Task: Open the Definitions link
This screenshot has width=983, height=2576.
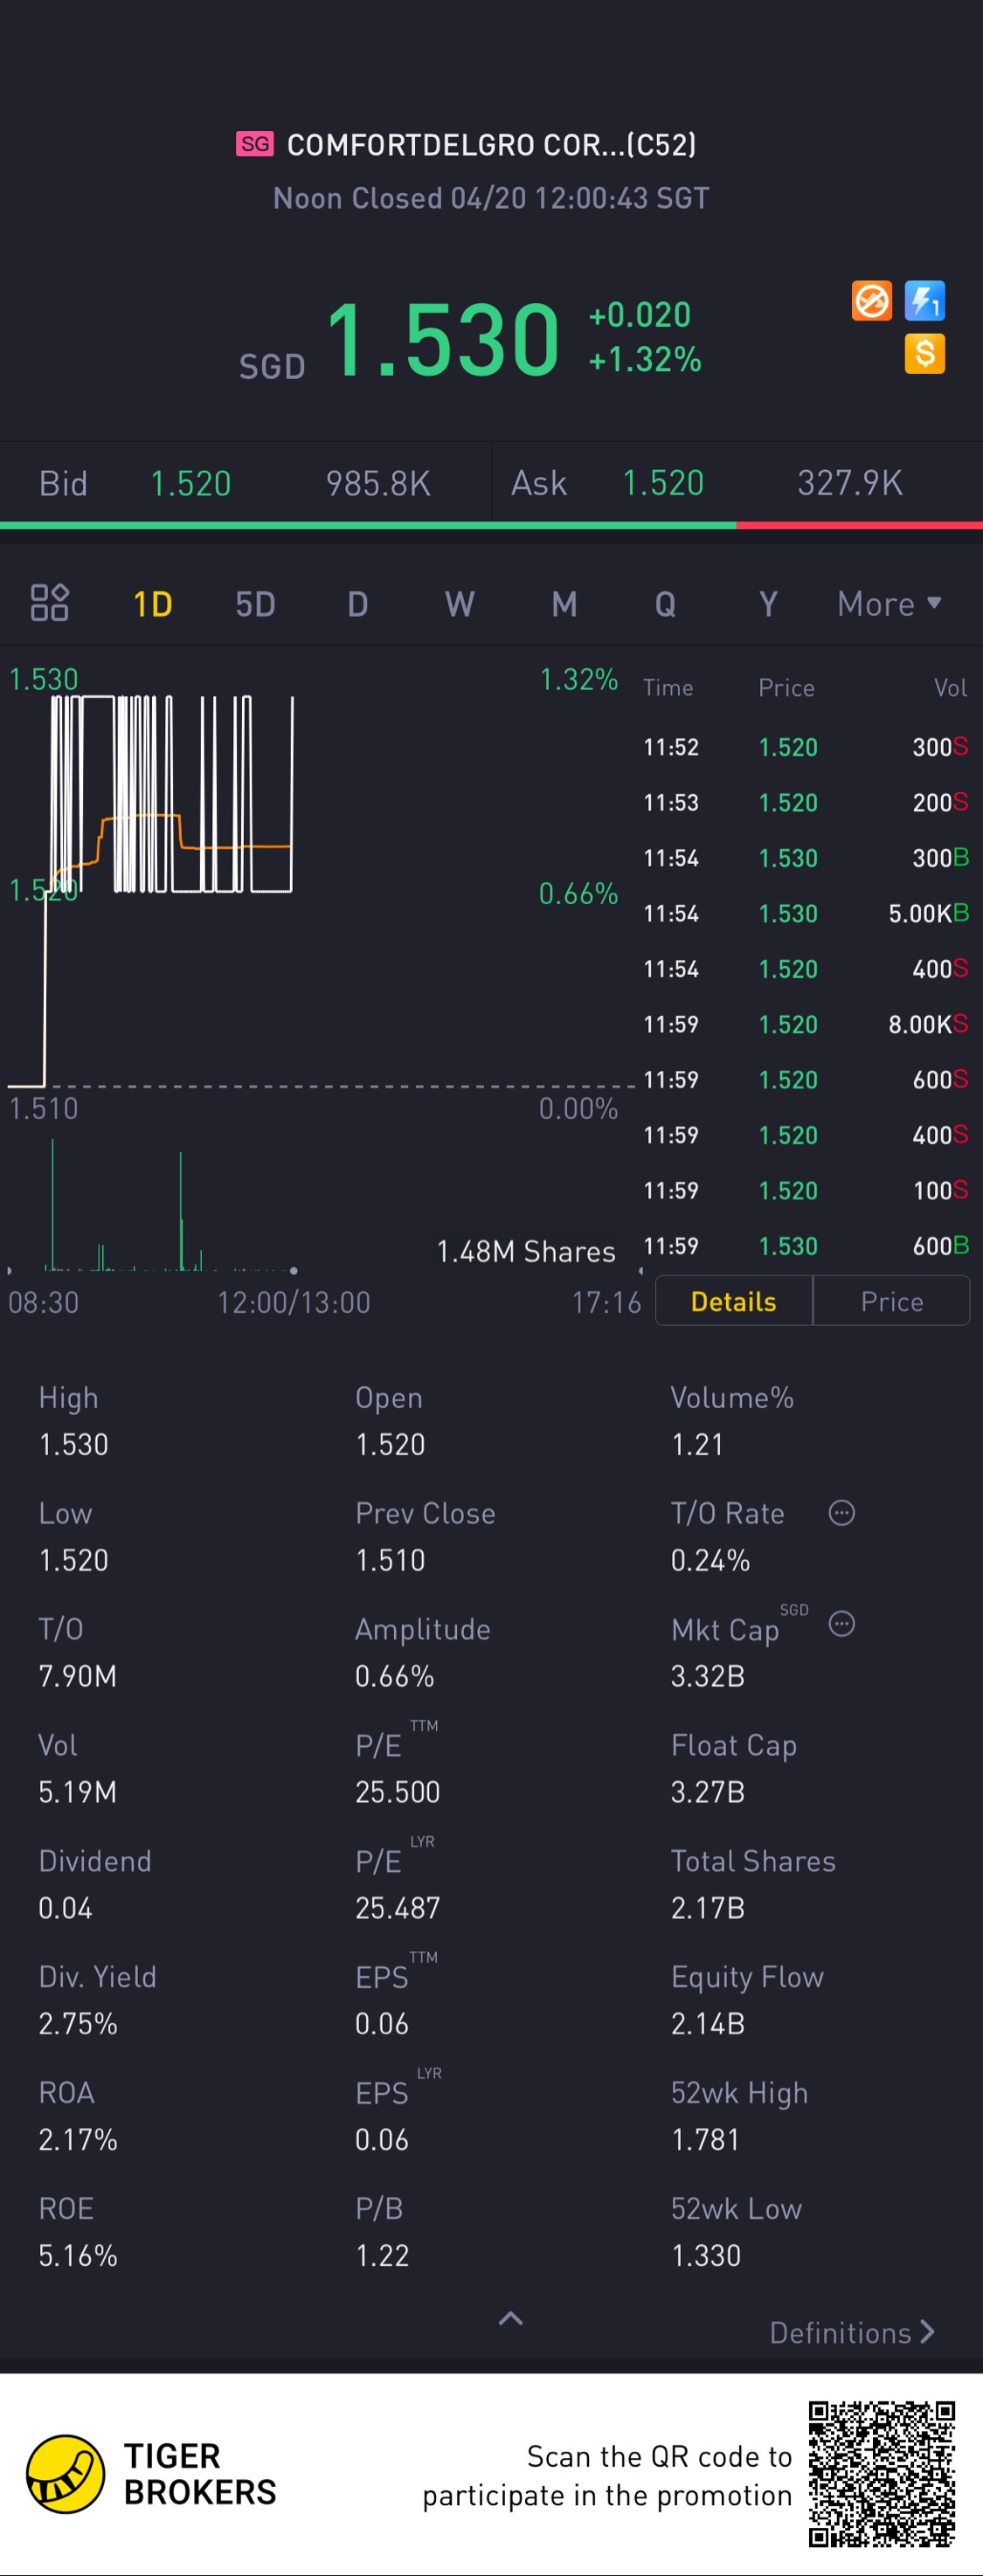Action: pos(852,2333)
